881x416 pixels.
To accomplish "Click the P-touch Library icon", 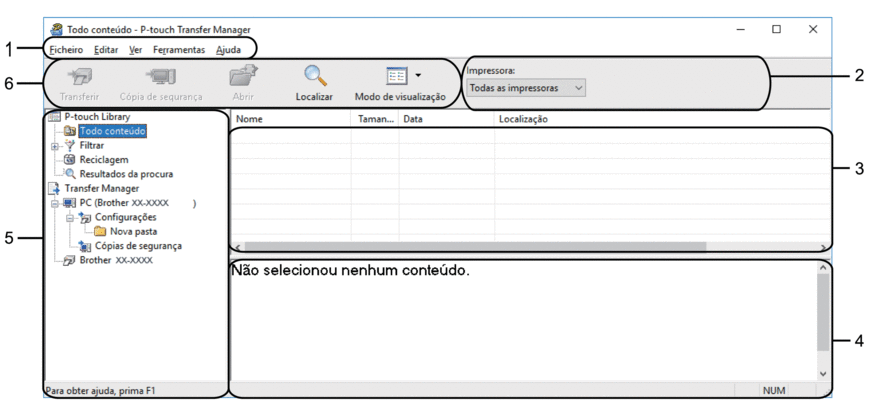I will (x=56, y=117).
